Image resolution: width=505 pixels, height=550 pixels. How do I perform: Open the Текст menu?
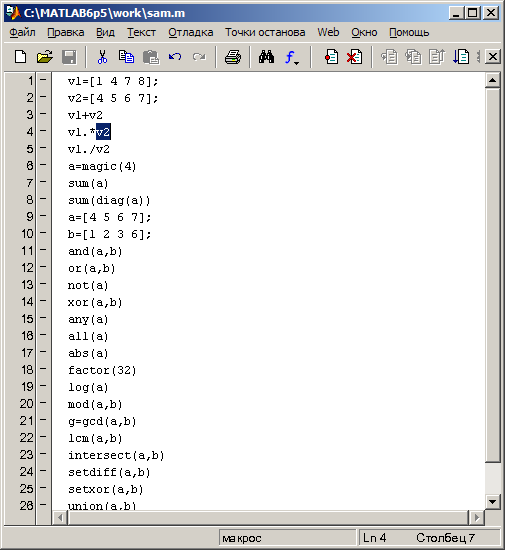pos(141,32)
